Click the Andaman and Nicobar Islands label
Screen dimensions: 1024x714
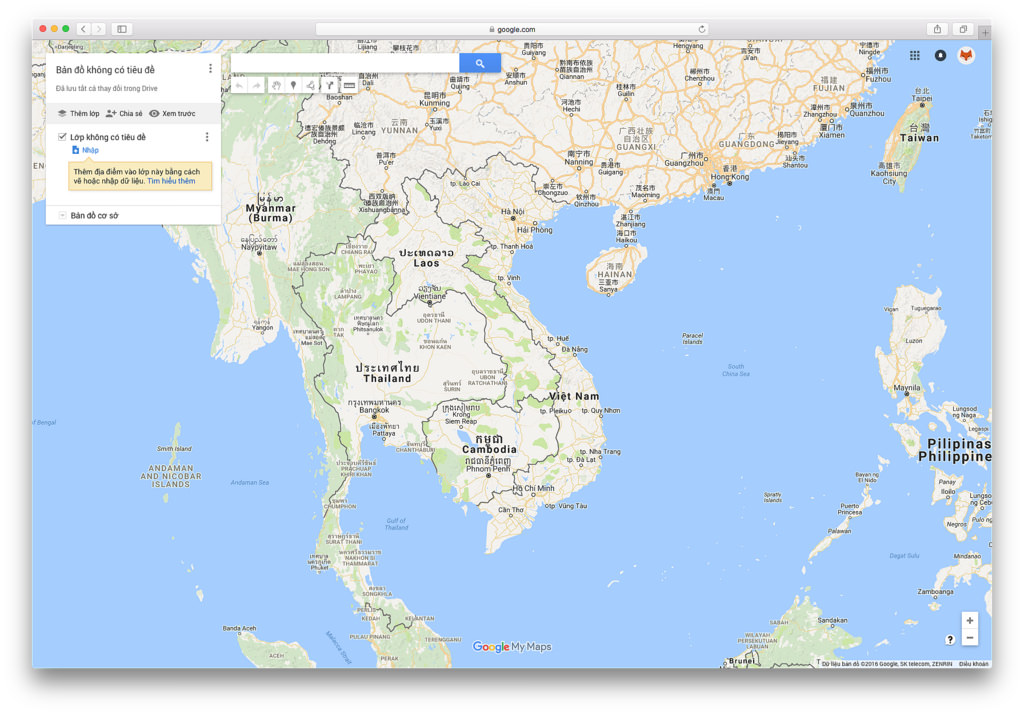pos(170,476)
